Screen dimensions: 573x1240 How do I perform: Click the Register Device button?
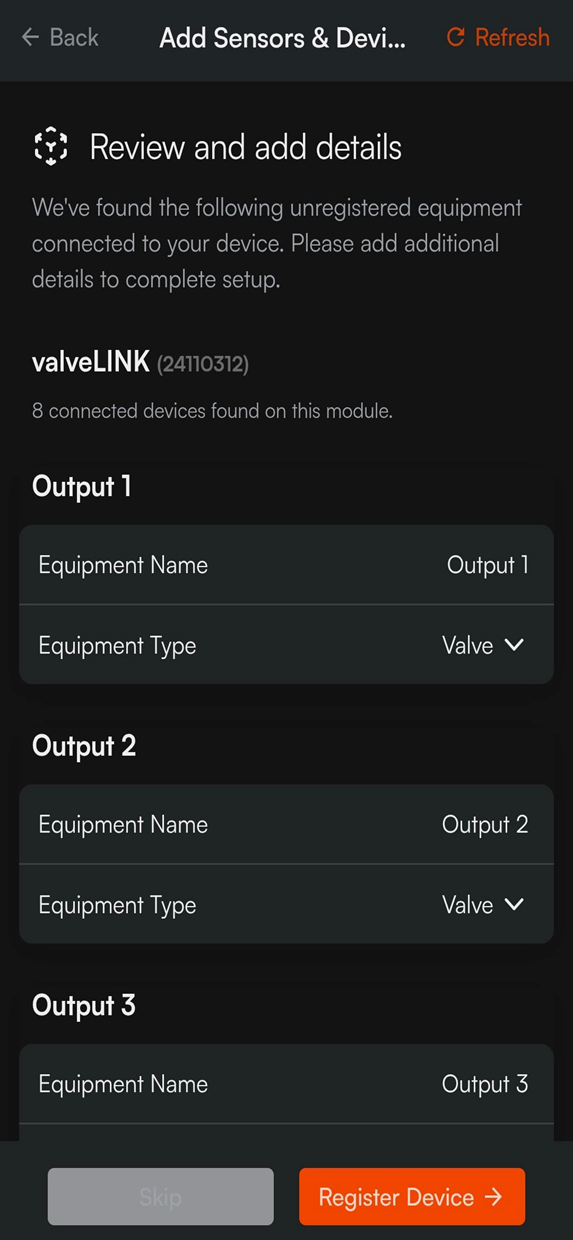[x=412, y=1197]
